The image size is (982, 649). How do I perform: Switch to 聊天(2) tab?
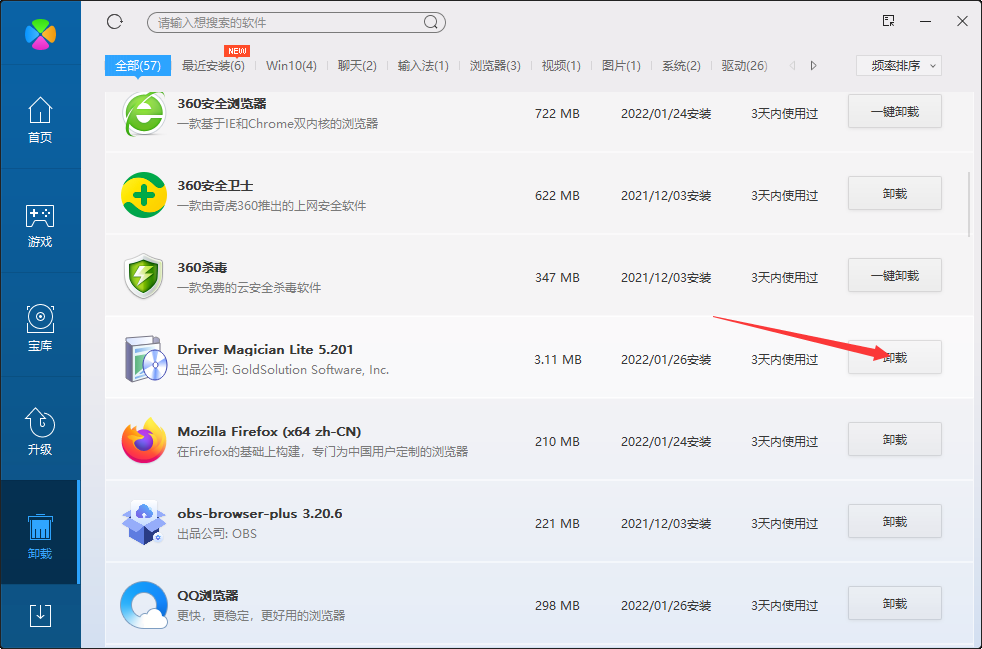357,66
